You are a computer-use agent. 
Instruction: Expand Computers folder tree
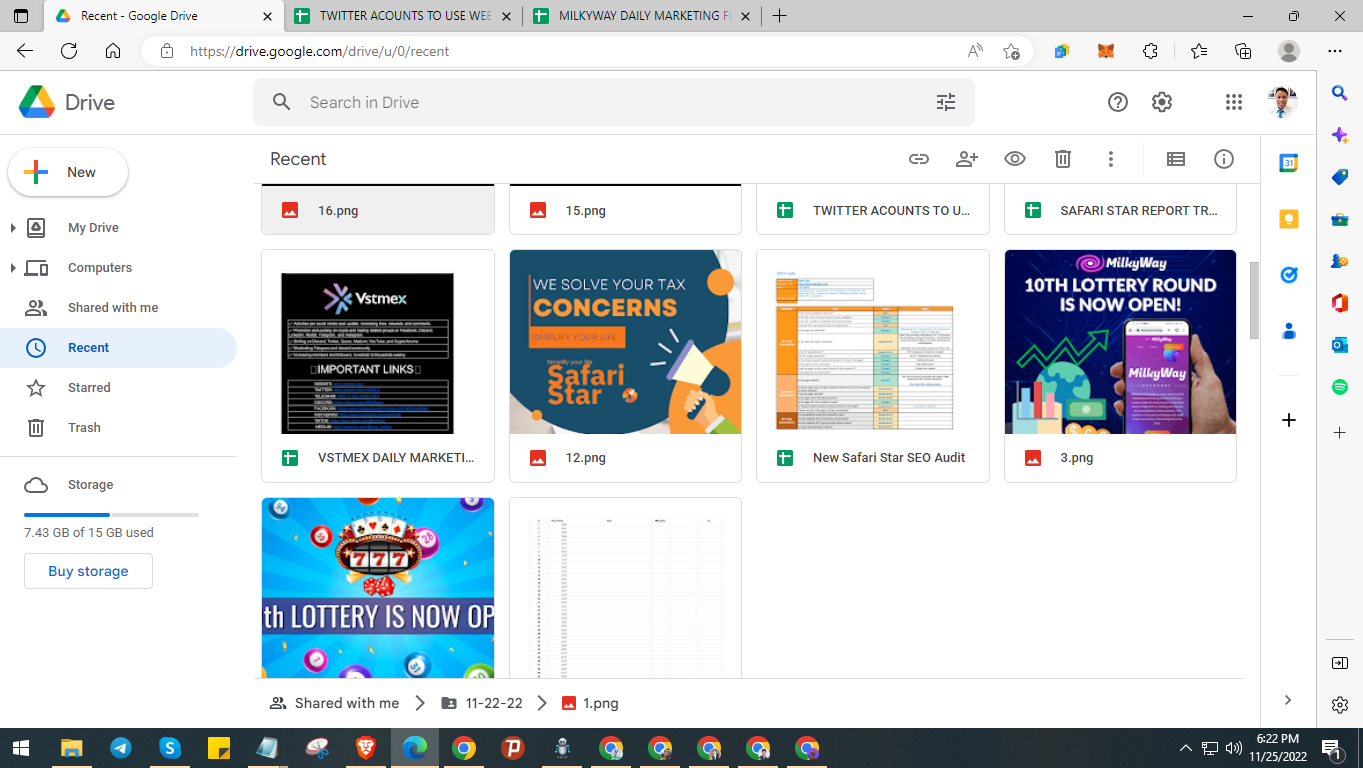(x=13, y=268)
